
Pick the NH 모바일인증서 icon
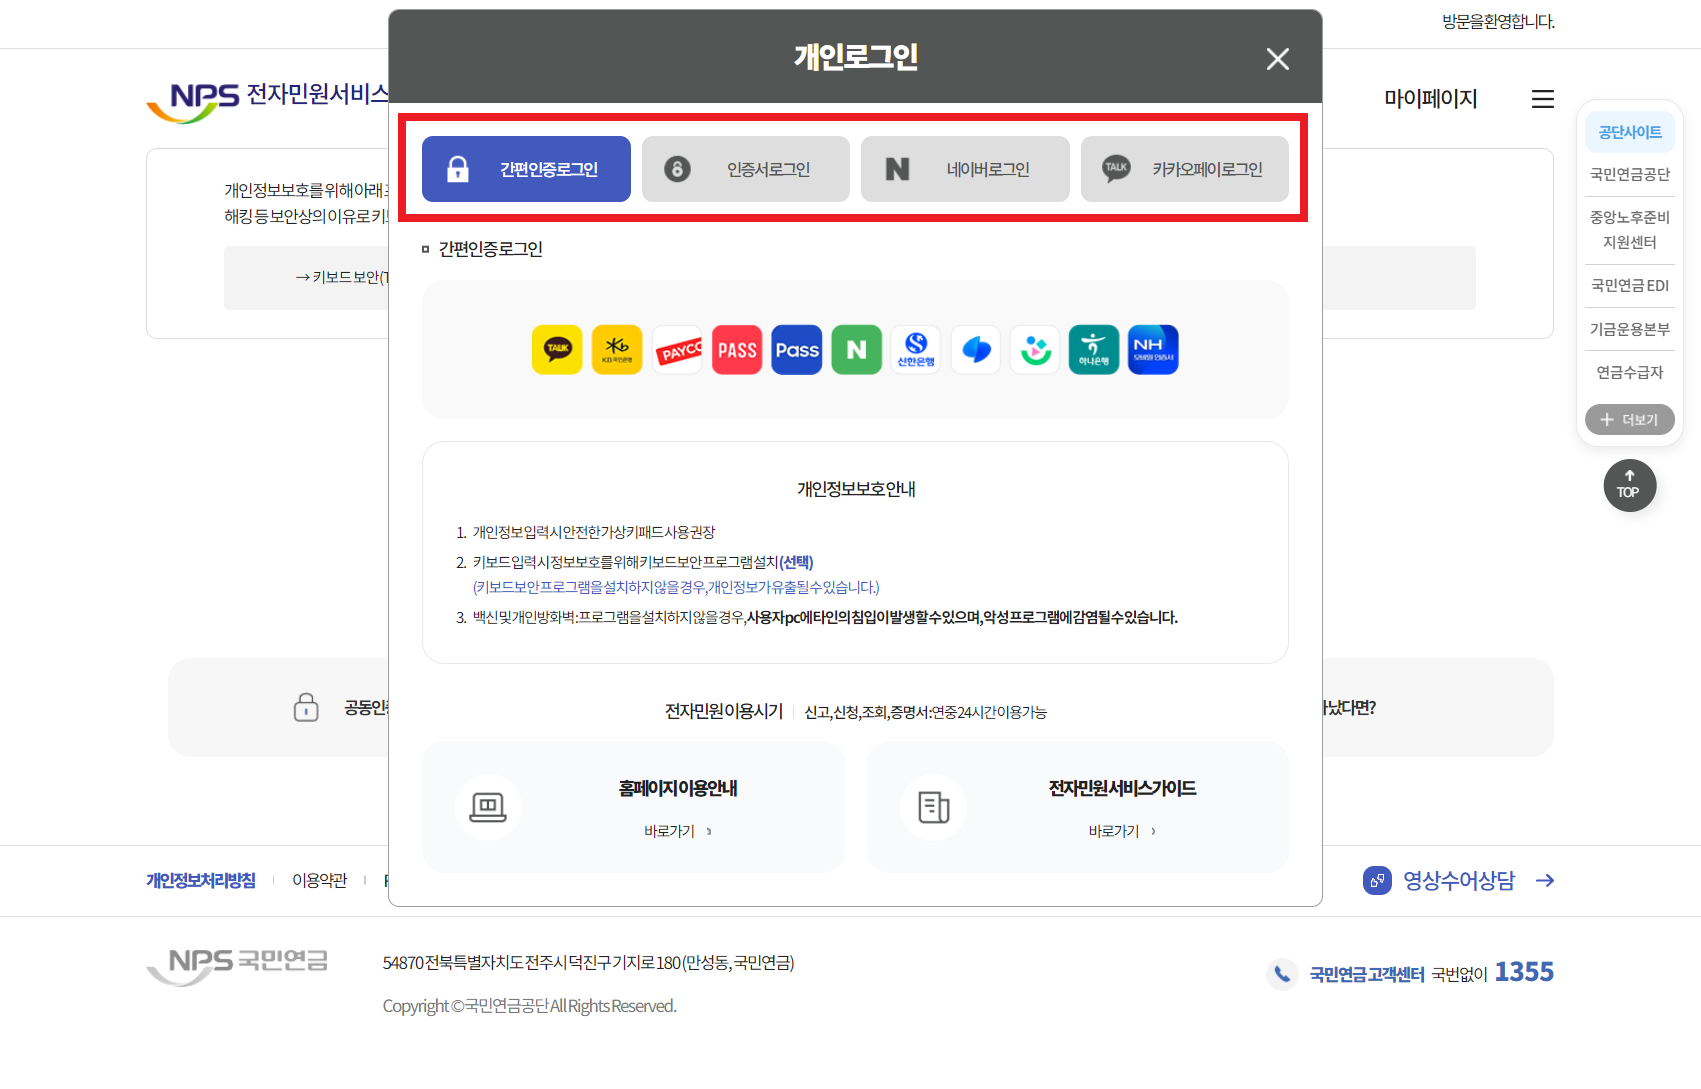(x=1153, y=350)
